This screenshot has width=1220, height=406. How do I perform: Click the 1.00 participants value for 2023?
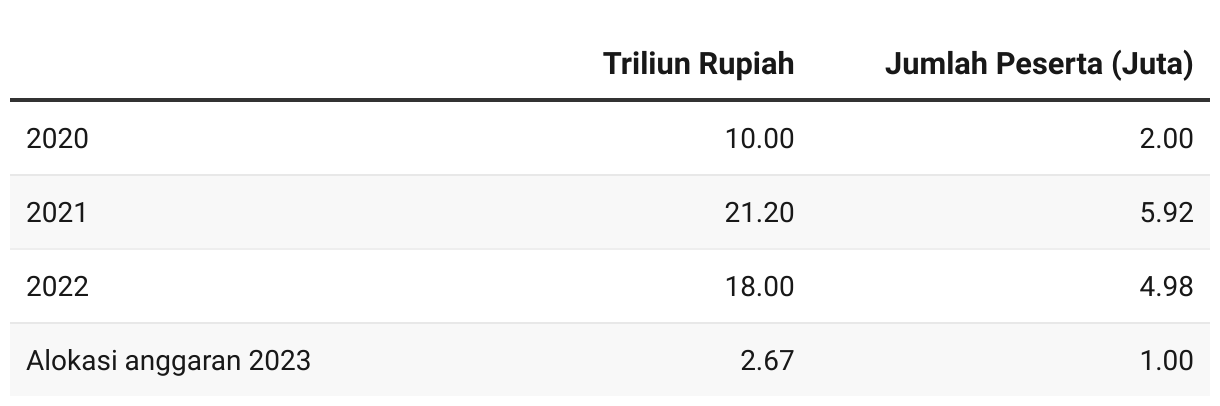[1168, 360]
